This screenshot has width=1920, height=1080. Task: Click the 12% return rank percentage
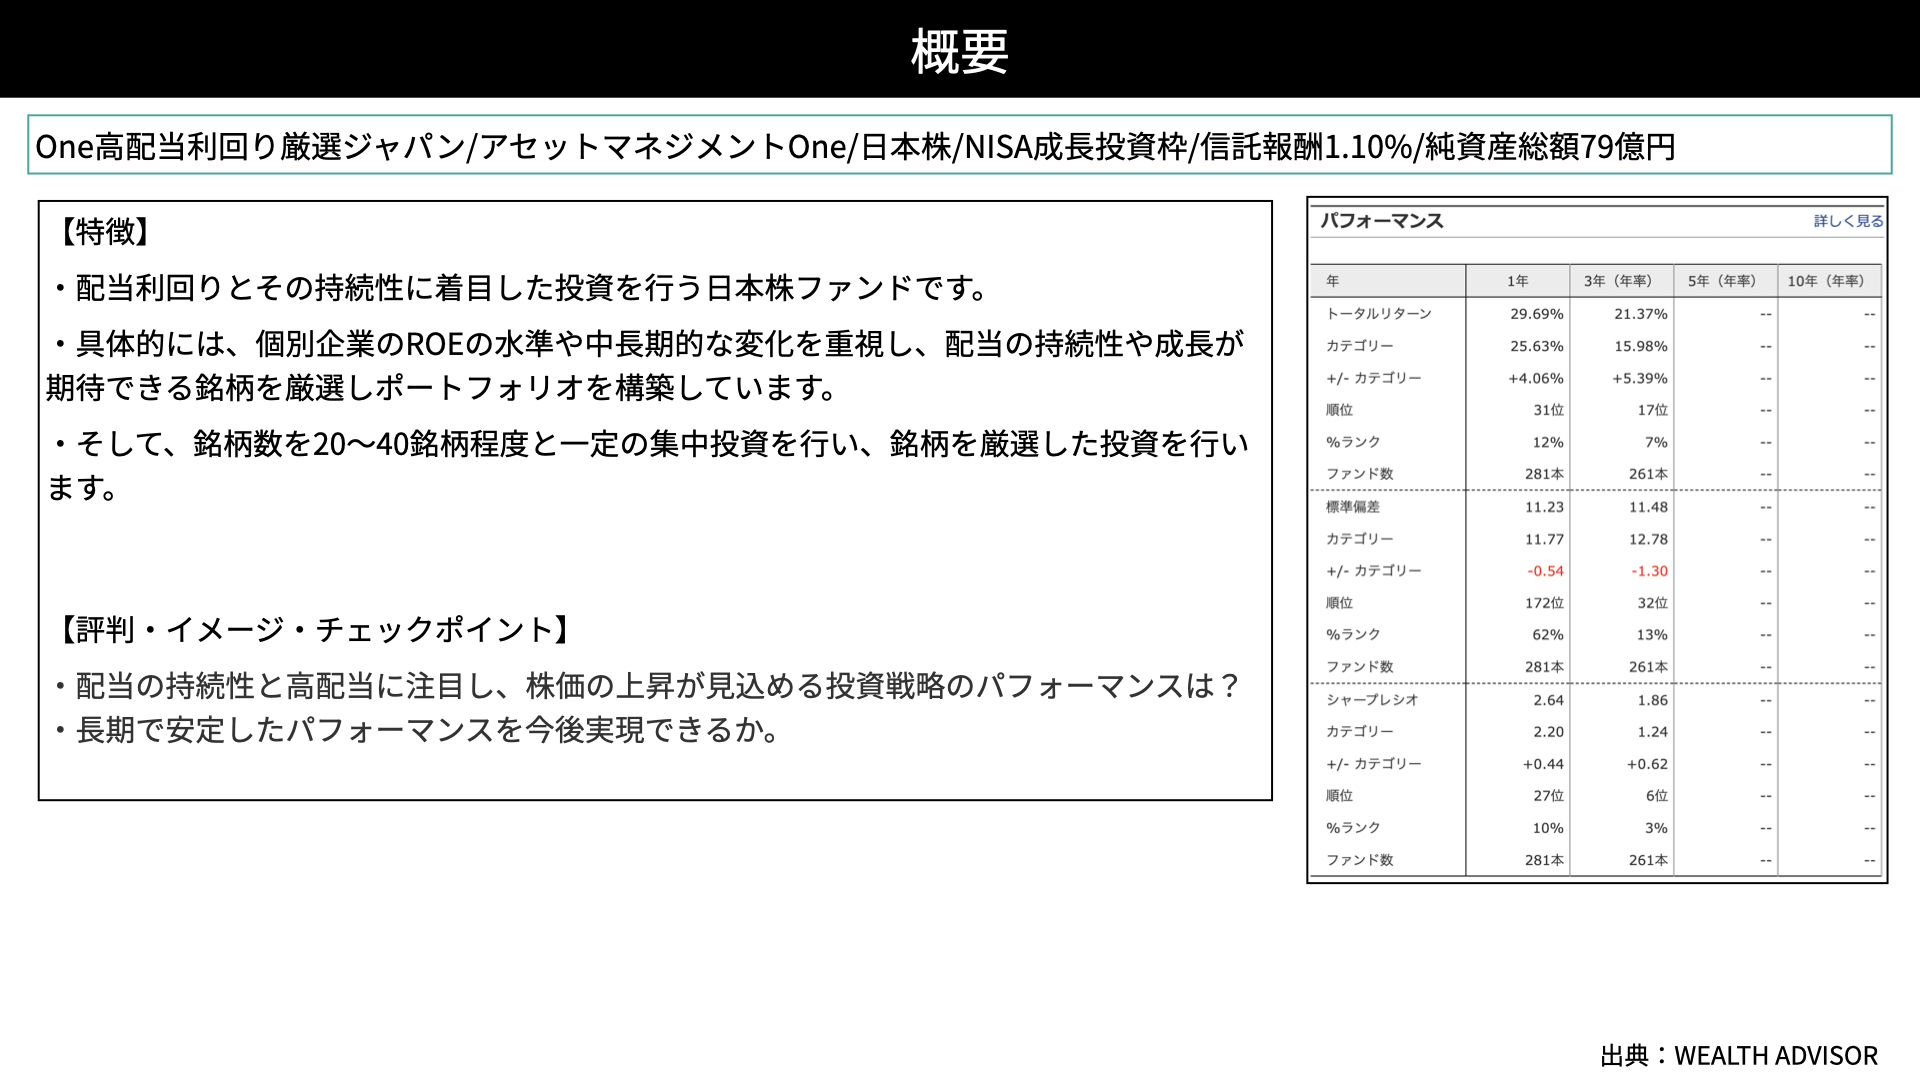point(1548,442)
